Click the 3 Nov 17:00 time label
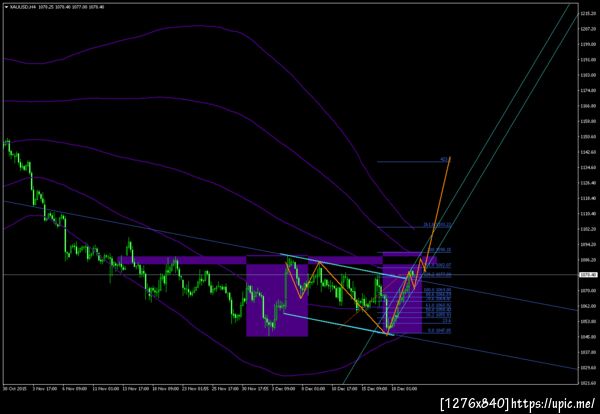Viewport: 600px width, 414px height. 45,389
